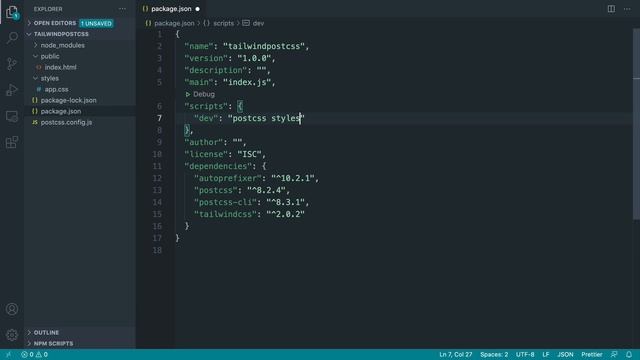Viewport: 640px width, 360px height.
Task: Open the Run and Debug view icon
Action: (x=12, y=90)
